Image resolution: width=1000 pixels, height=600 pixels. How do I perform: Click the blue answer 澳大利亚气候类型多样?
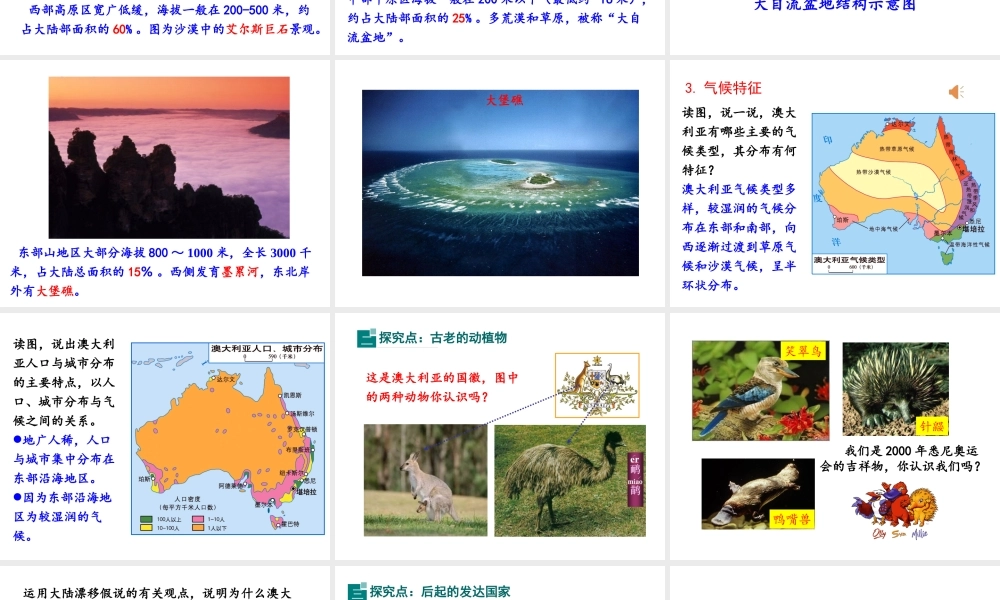click(739, 237)
